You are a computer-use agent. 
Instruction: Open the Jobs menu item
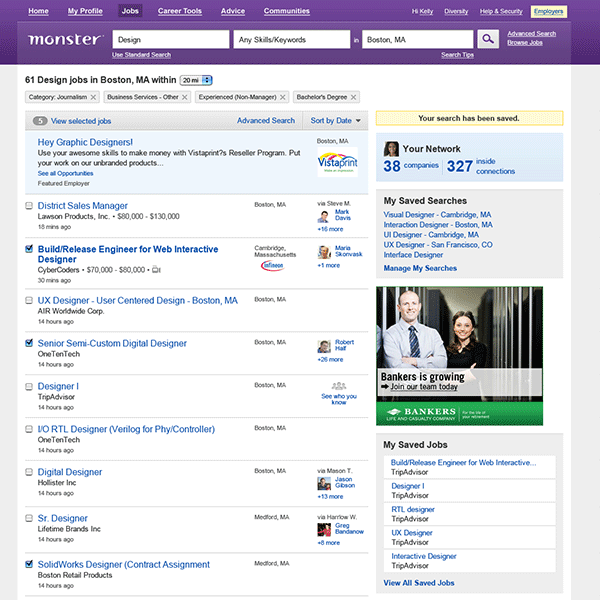coord(130,11)
